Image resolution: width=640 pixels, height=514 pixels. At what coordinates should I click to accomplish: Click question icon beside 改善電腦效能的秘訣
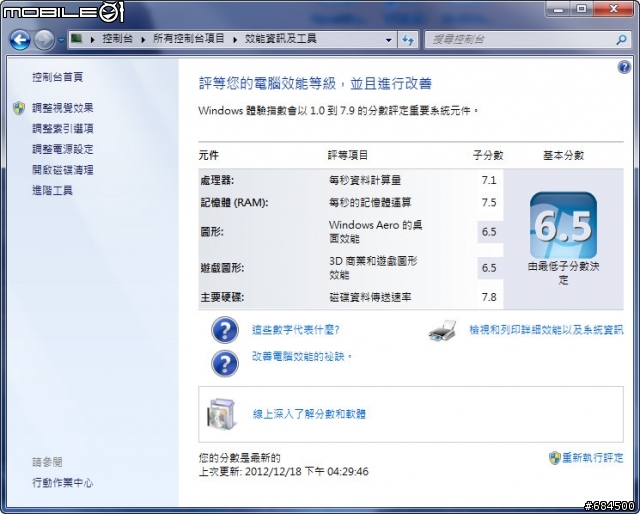tap(225, 363)
